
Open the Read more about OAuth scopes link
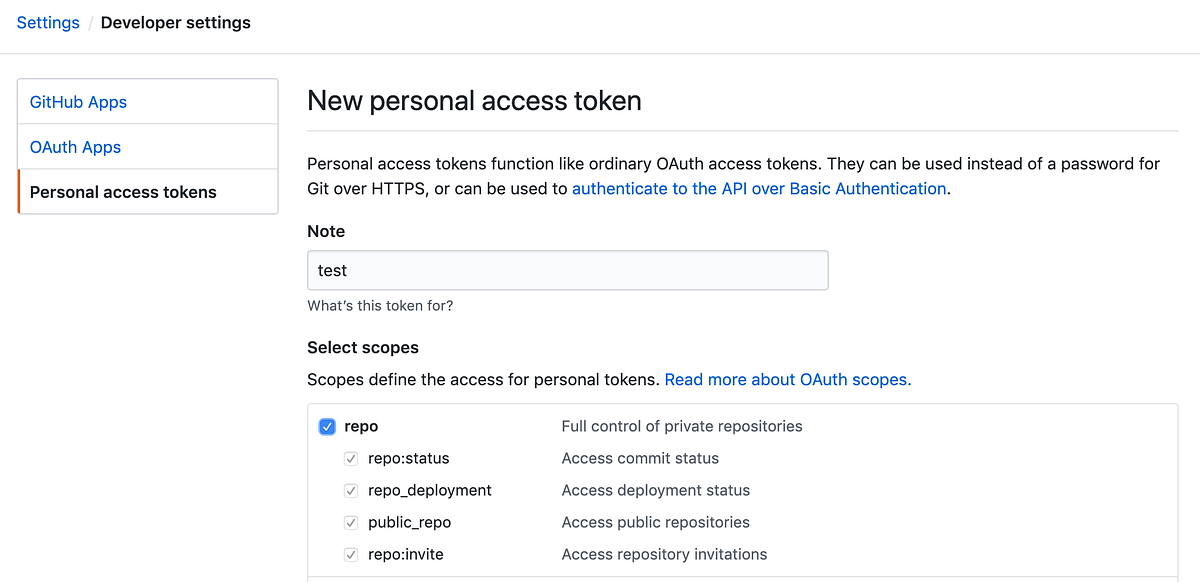[787, 379]
